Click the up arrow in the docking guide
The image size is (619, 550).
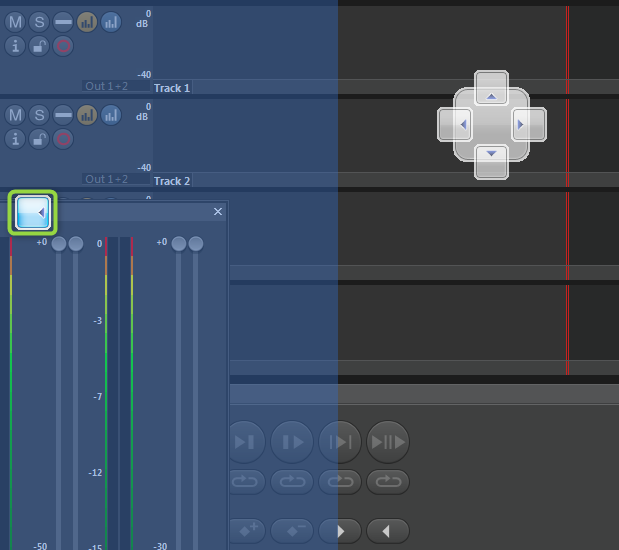click(x=491, y=94)
